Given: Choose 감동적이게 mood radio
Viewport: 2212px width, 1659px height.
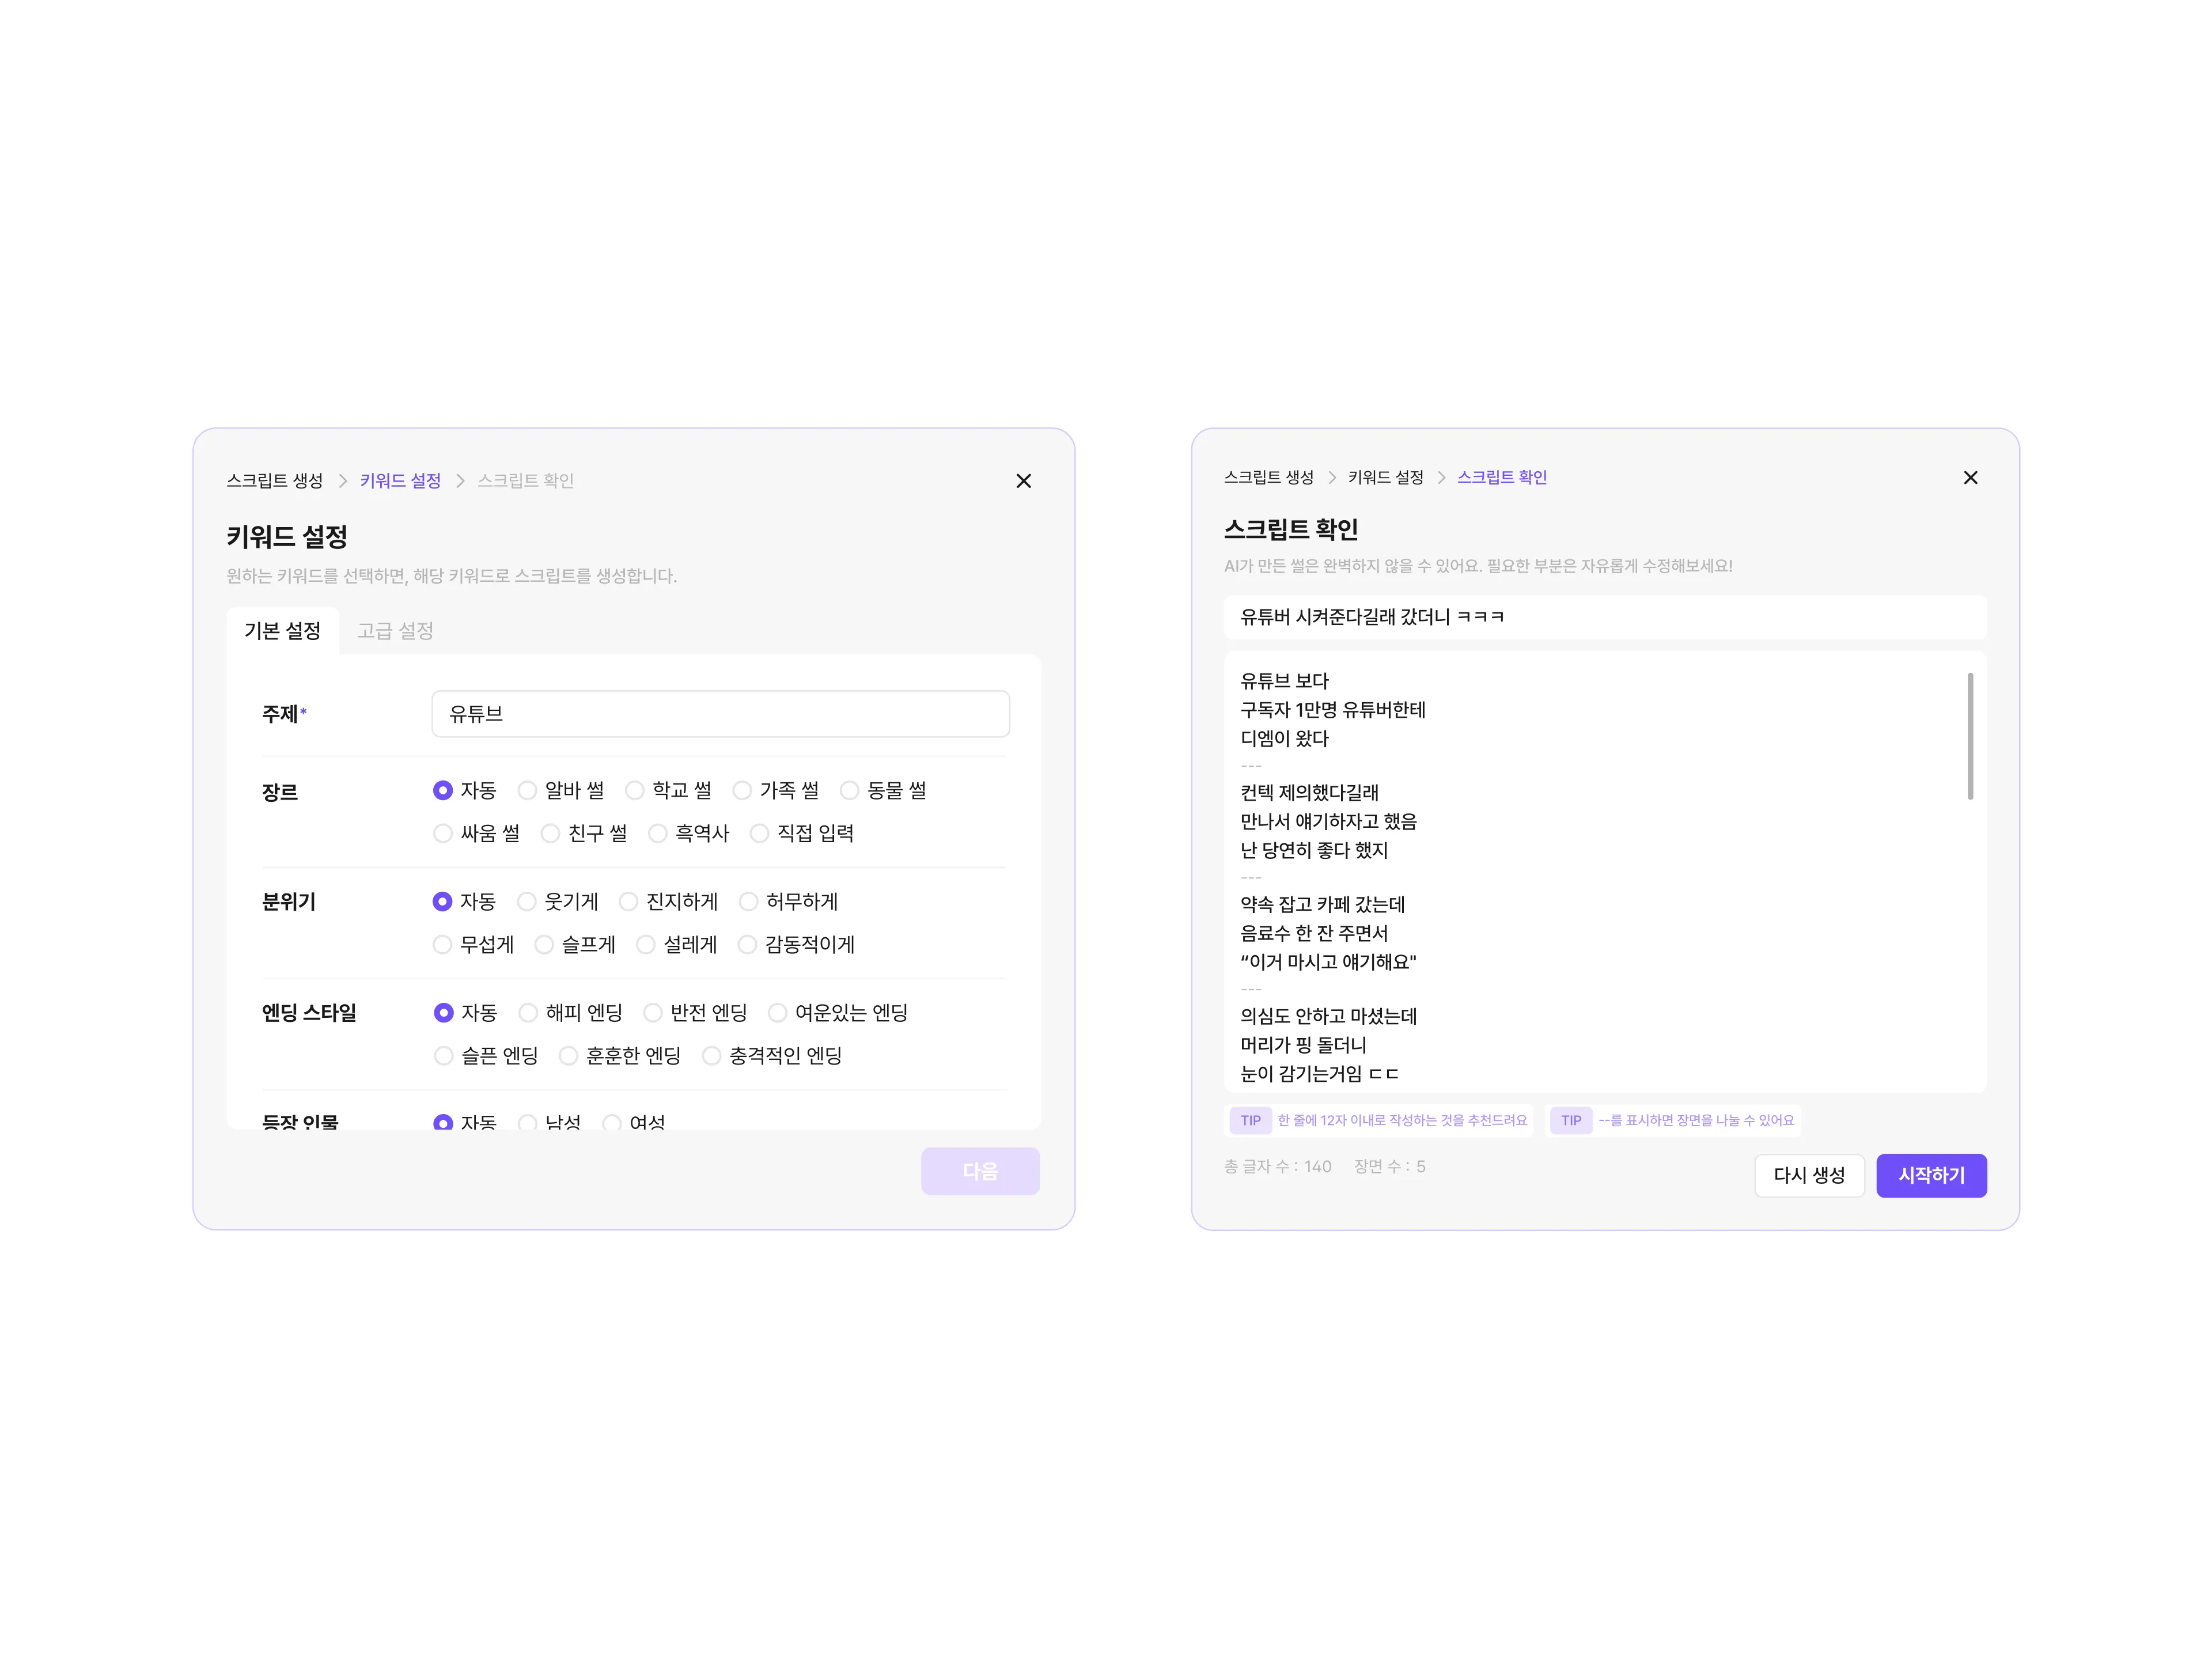Looking at the screenshot, I should point(747,945).
